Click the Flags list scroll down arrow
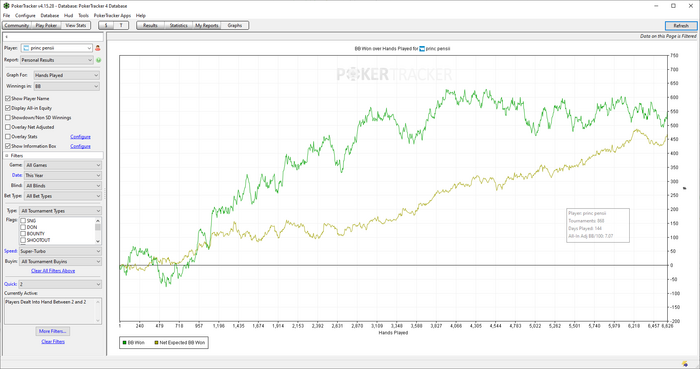 98,241
